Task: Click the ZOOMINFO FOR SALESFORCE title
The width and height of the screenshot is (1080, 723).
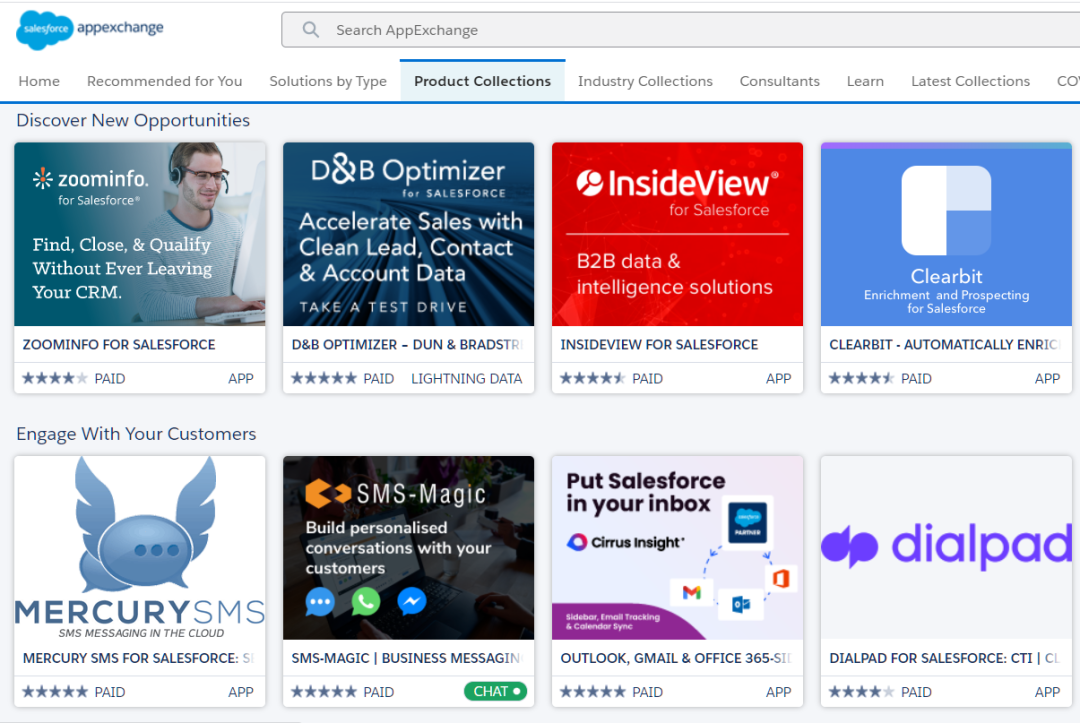Action: 119,344
